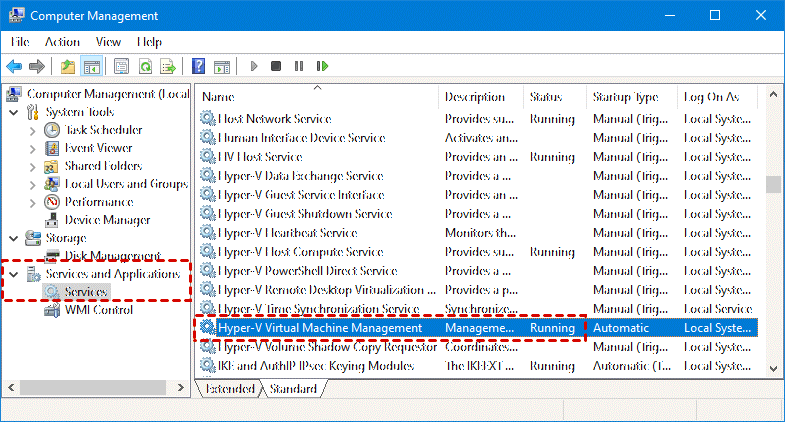Switch to the Extended tab
This screenshot has width=785, height=422.
pyautogui.click(x=230, y=388)
